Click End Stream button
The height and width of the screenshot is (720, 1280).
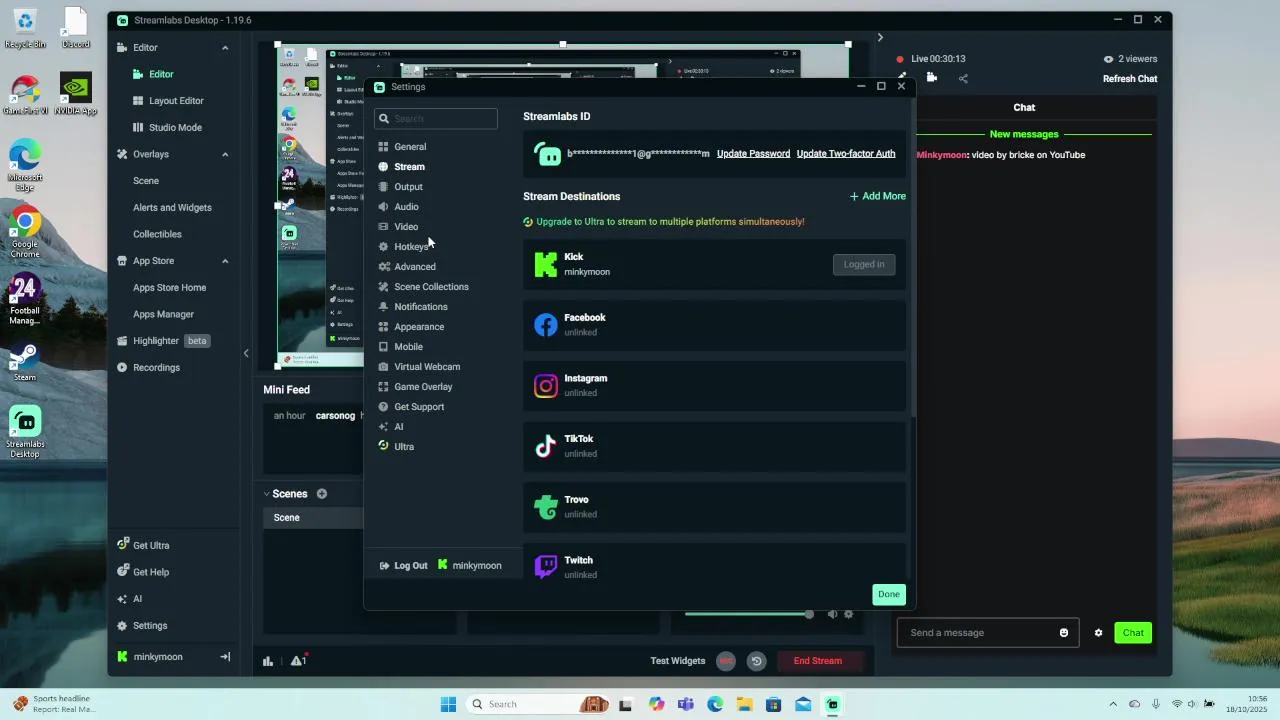click(818, 661)
